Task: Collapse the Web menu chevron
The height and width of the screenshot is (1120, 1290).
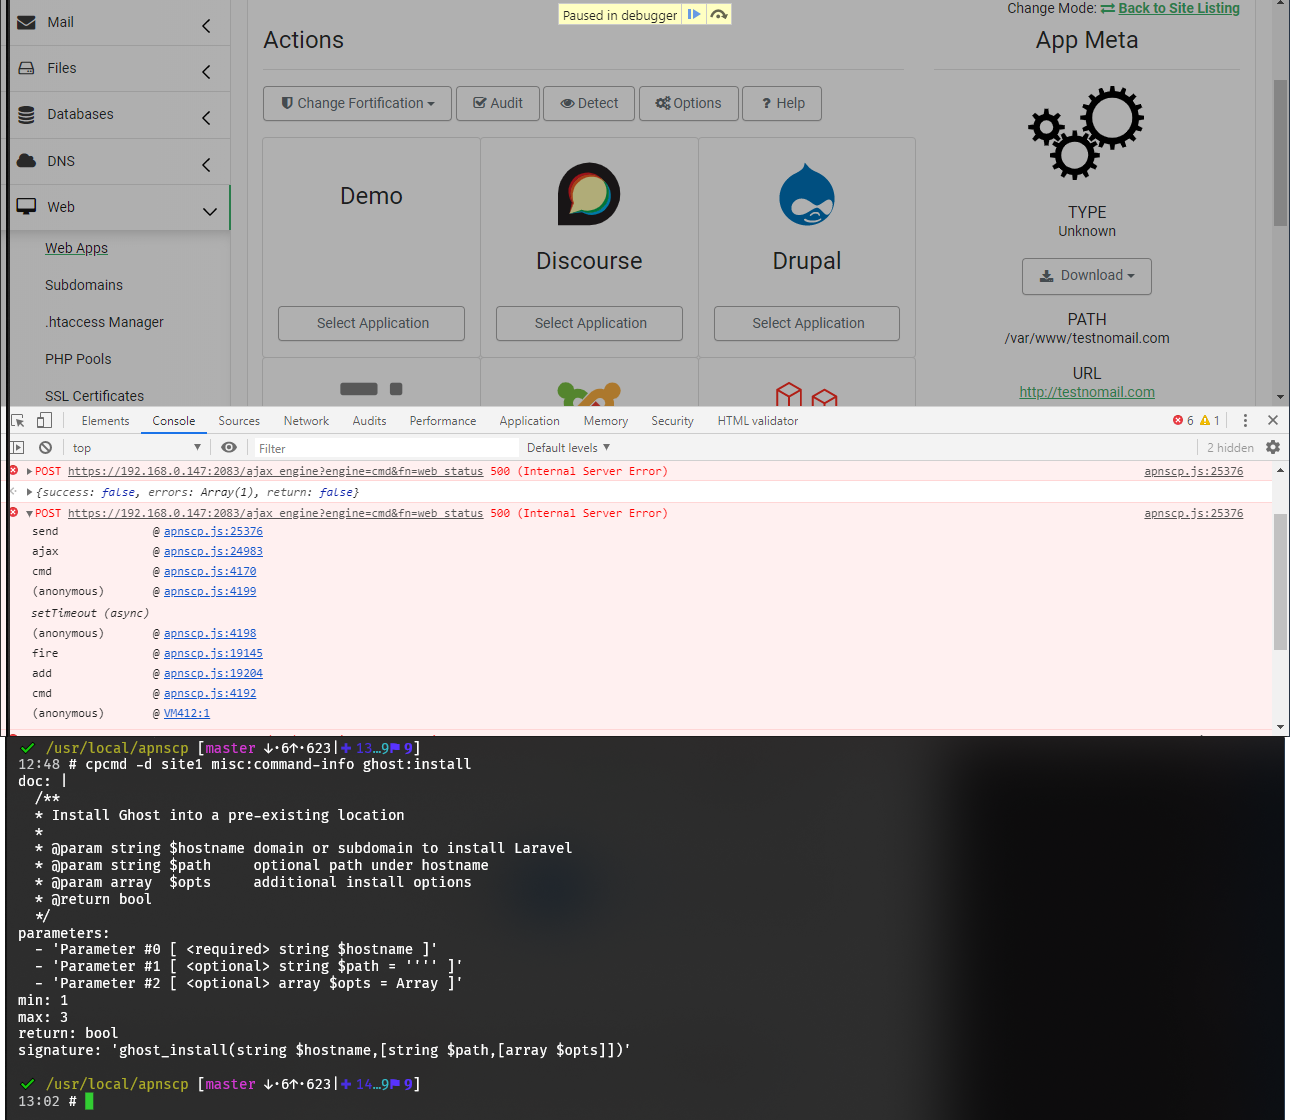Action: click(210, 211)
